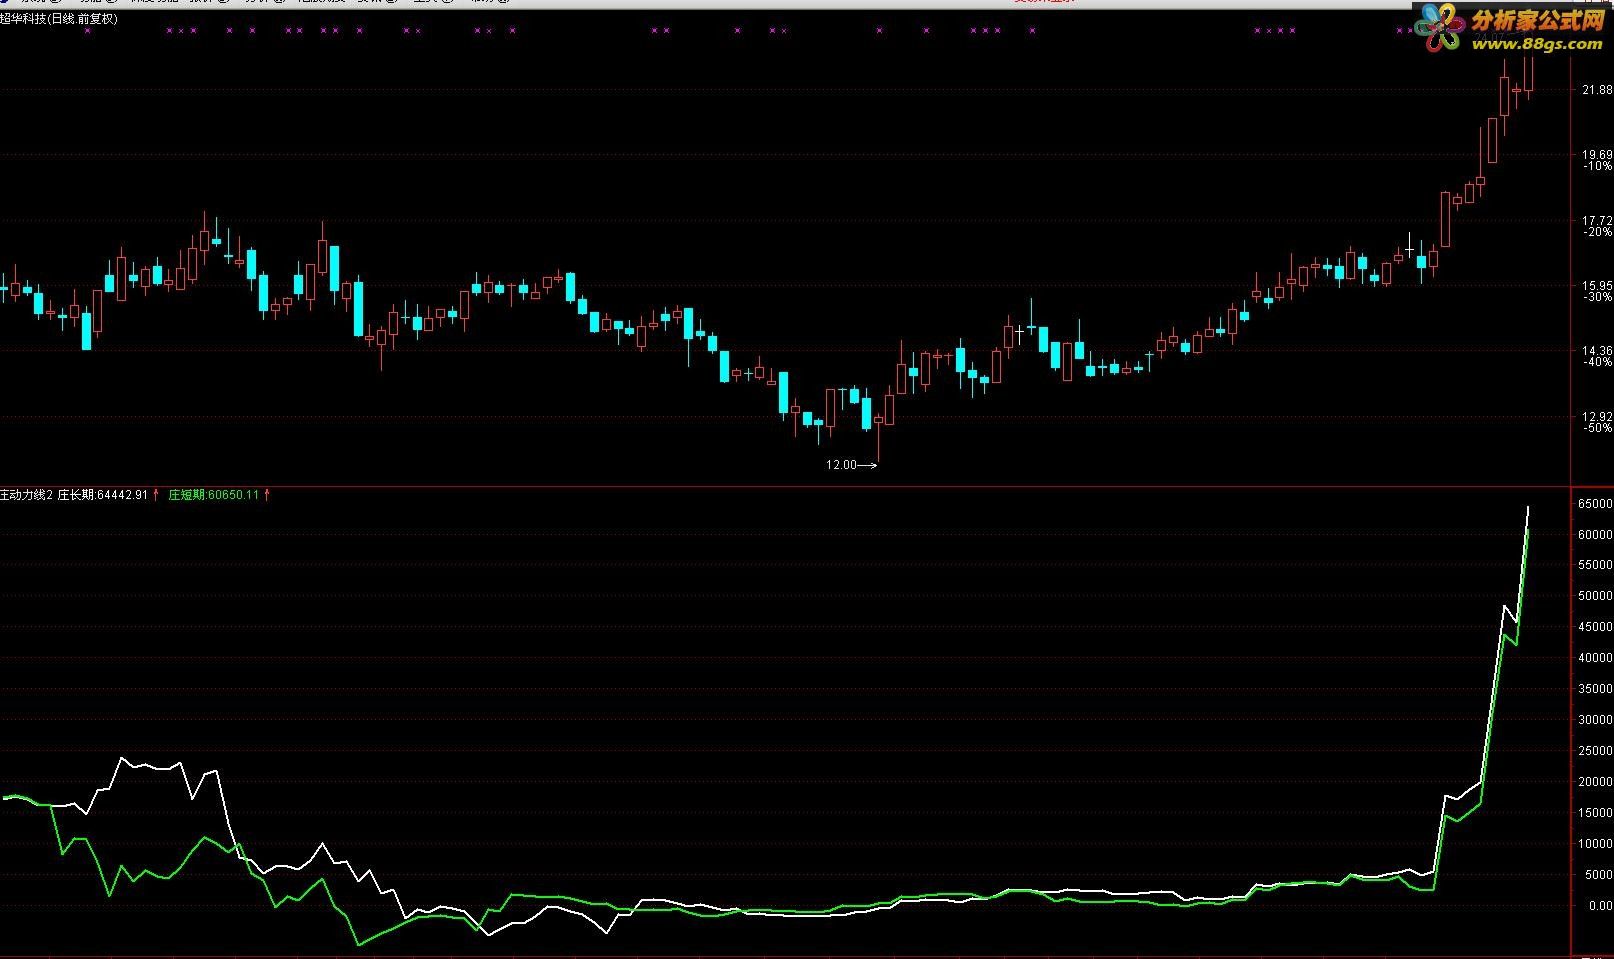Click the 30000 indicator axis label
1614x959 pixels.
coord(1596,720)
